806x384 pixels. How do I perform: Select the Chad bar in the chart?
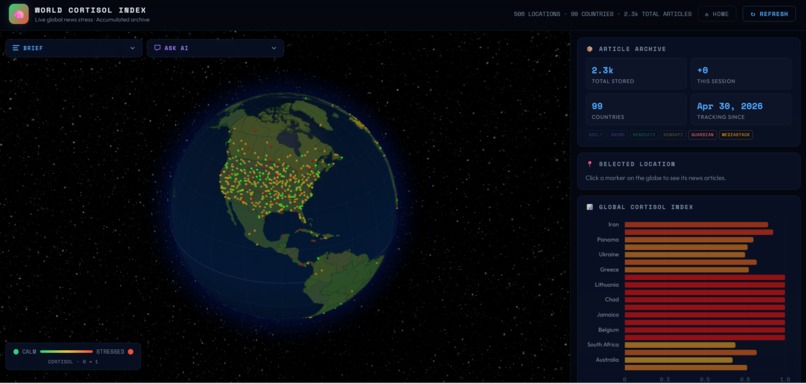click(x=705, y=300)
